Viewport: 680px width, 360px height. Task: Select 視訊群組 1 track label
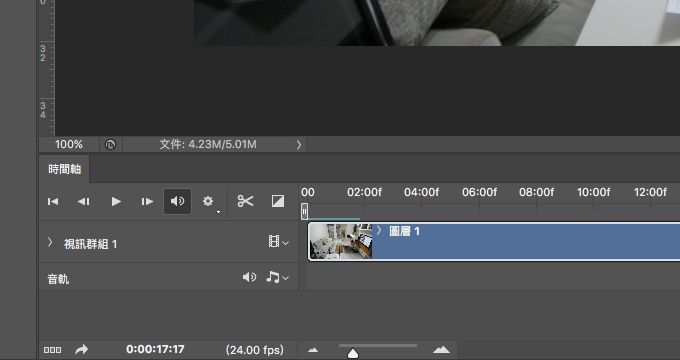[x=91, y=244]
